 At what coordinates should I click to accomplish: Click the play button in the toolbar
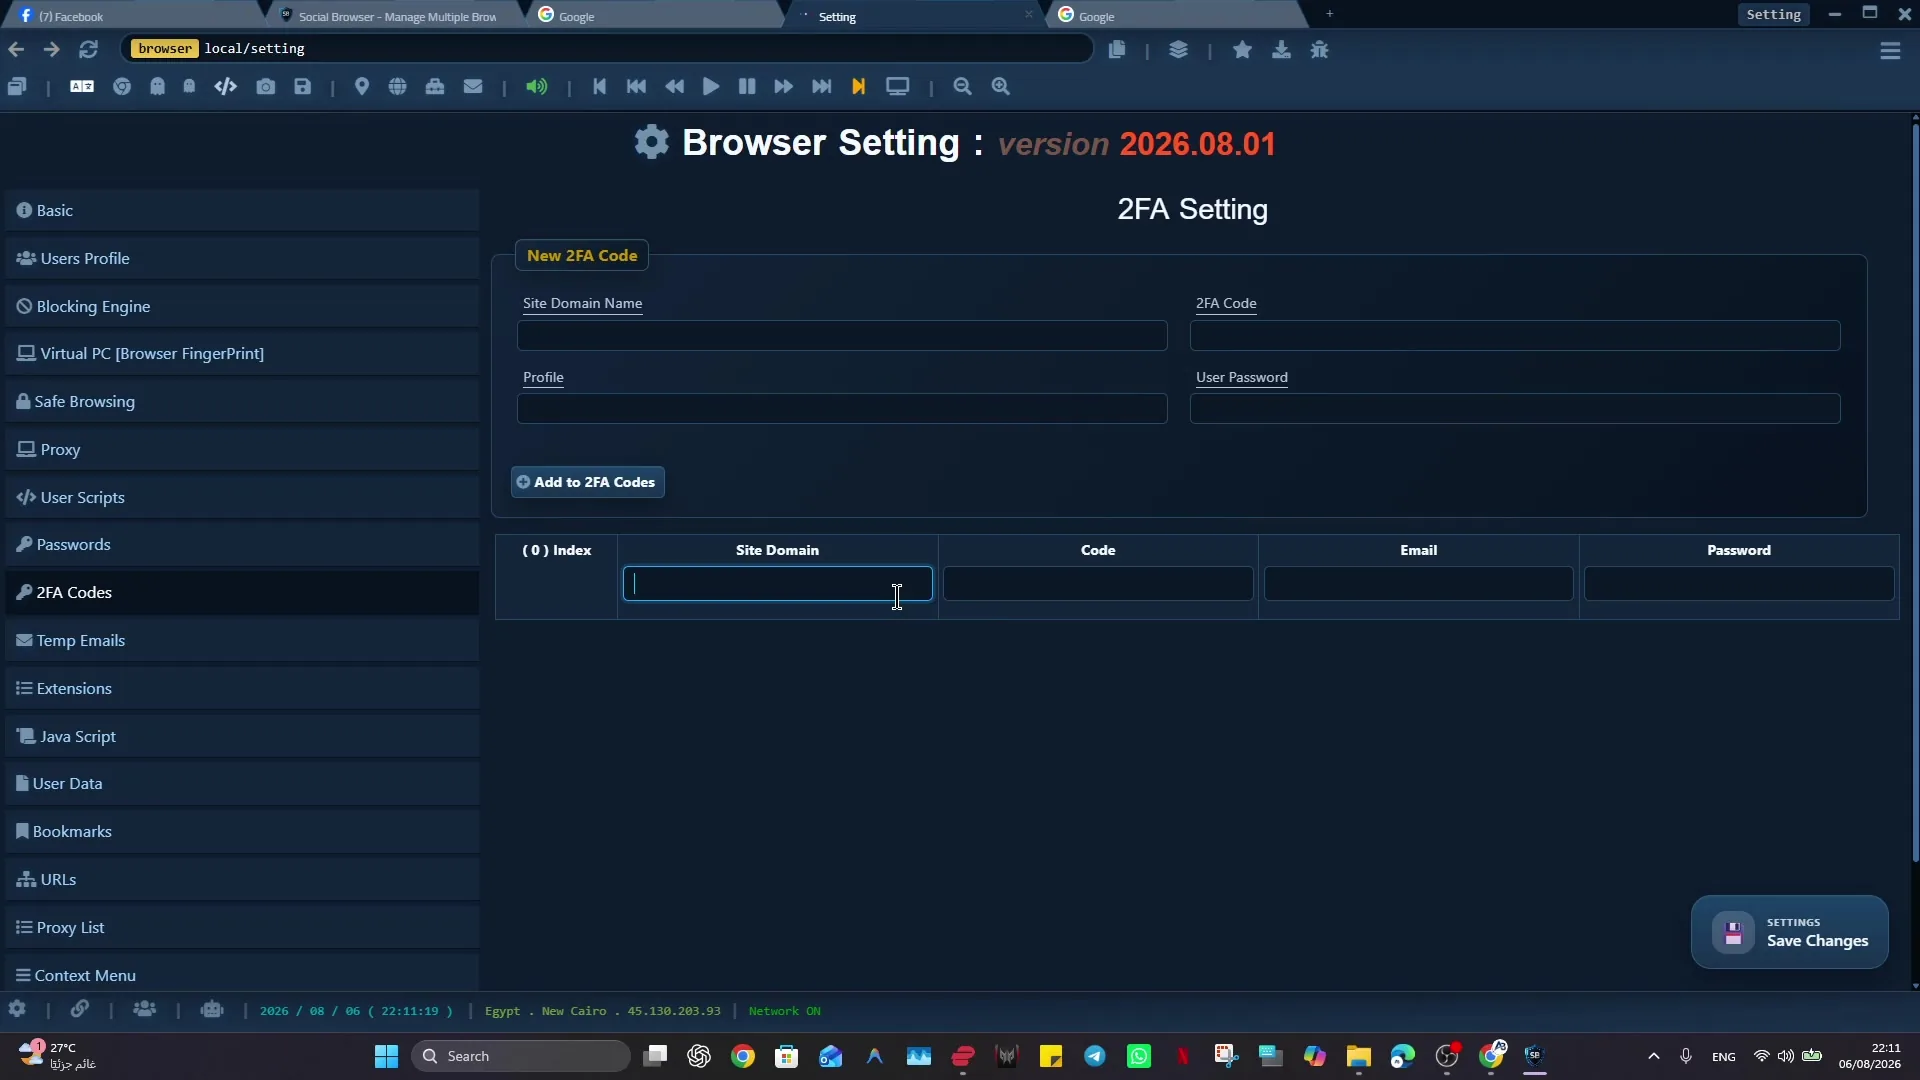[x=711, y=87]
